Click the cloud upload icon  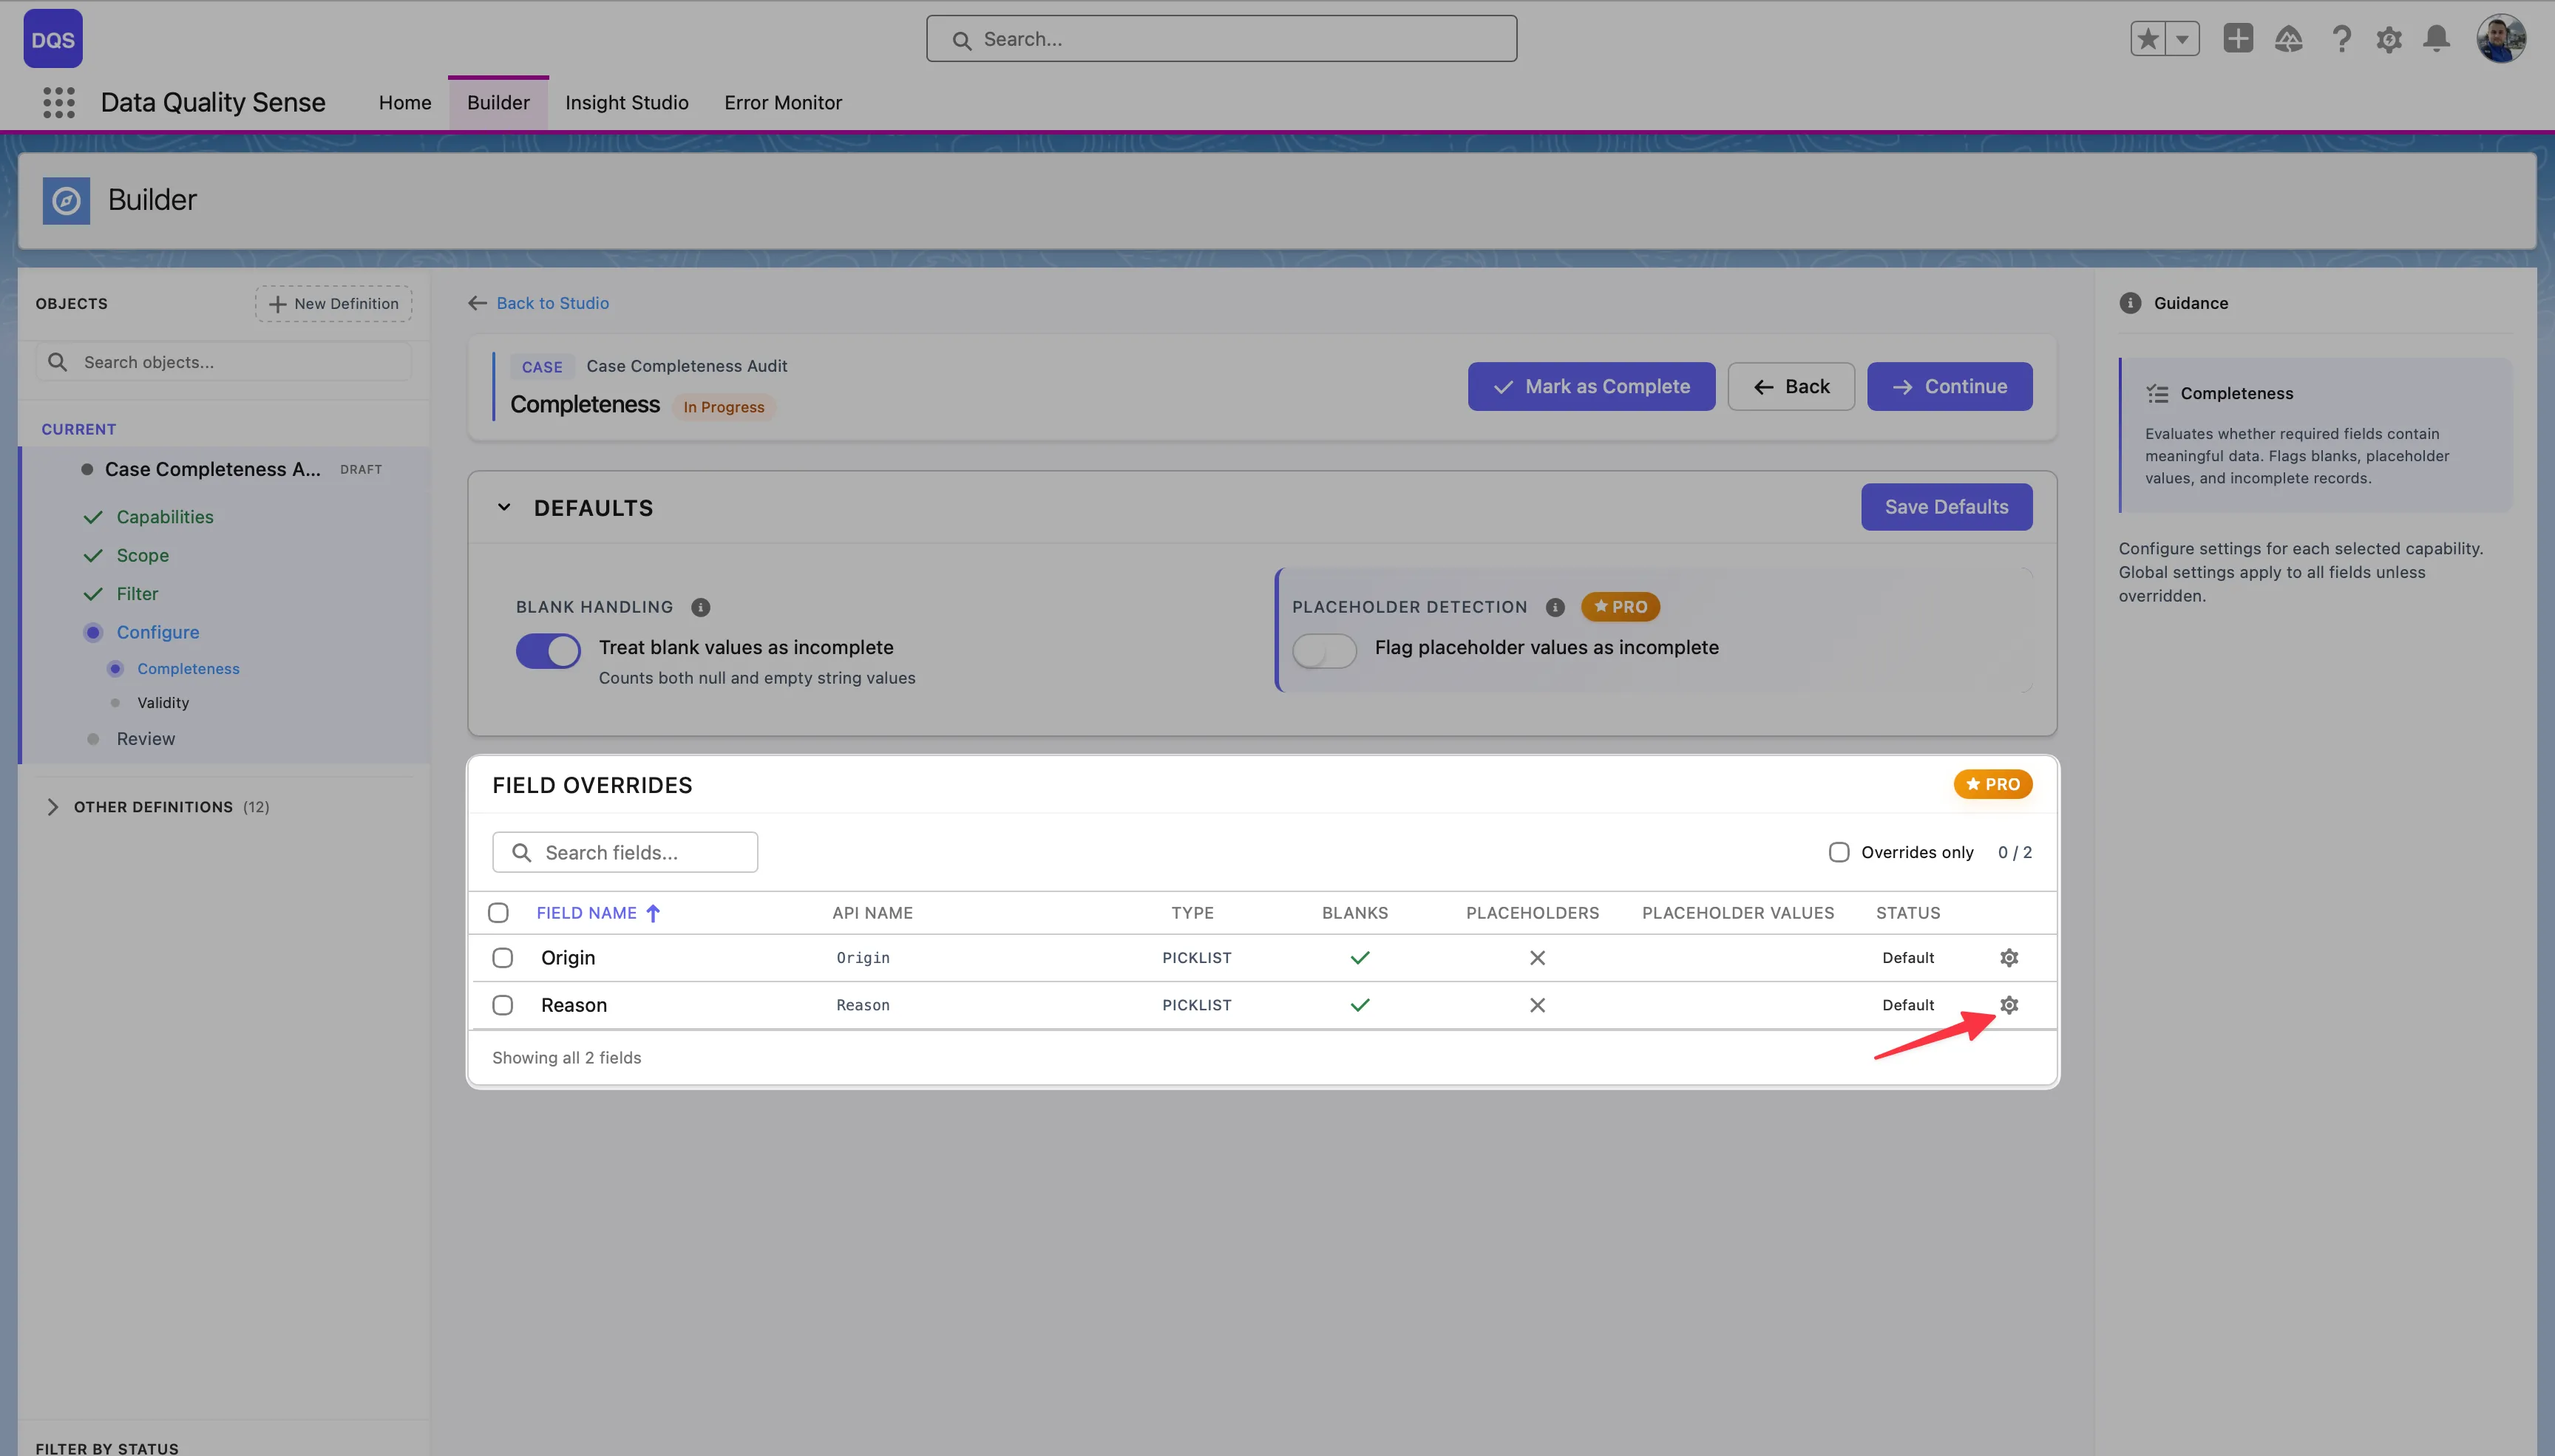click(x=2290, y=38)
